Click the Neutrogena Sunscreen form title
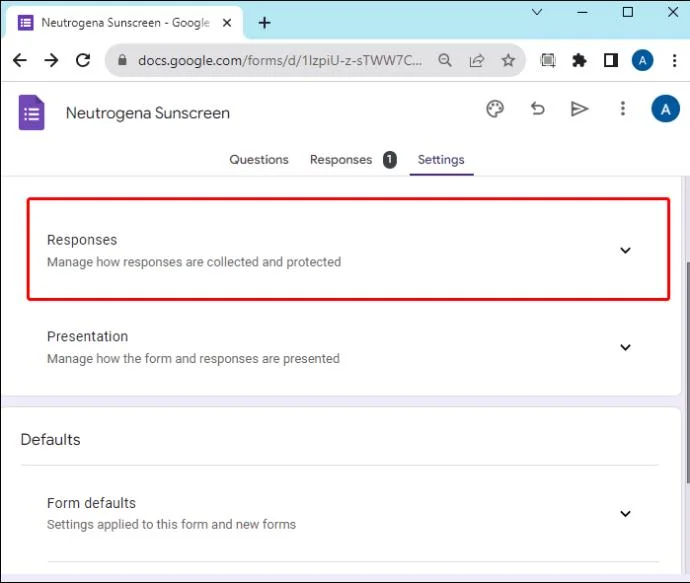This screenshot has height=583, width=690. click(148, 113)
